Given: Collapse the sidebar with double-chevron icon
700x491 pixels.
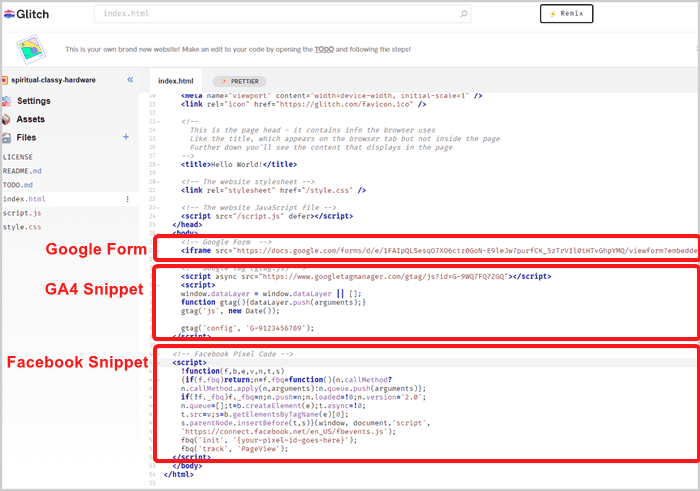Looking at the screenshot, I should coord(130,80).
